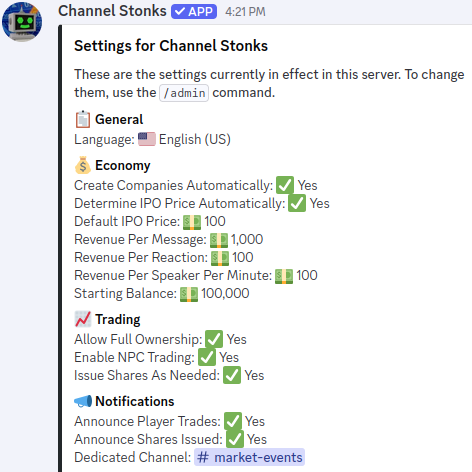
Task: Click the Create Companies Automatically checkmark
Action: coord(285,185)
